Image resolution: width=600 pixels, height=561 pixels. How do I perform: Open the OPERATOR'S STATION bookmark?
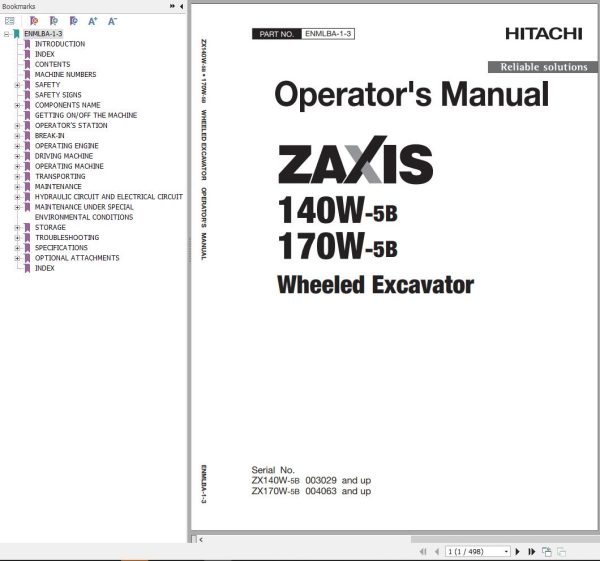[x=71, y=126]
